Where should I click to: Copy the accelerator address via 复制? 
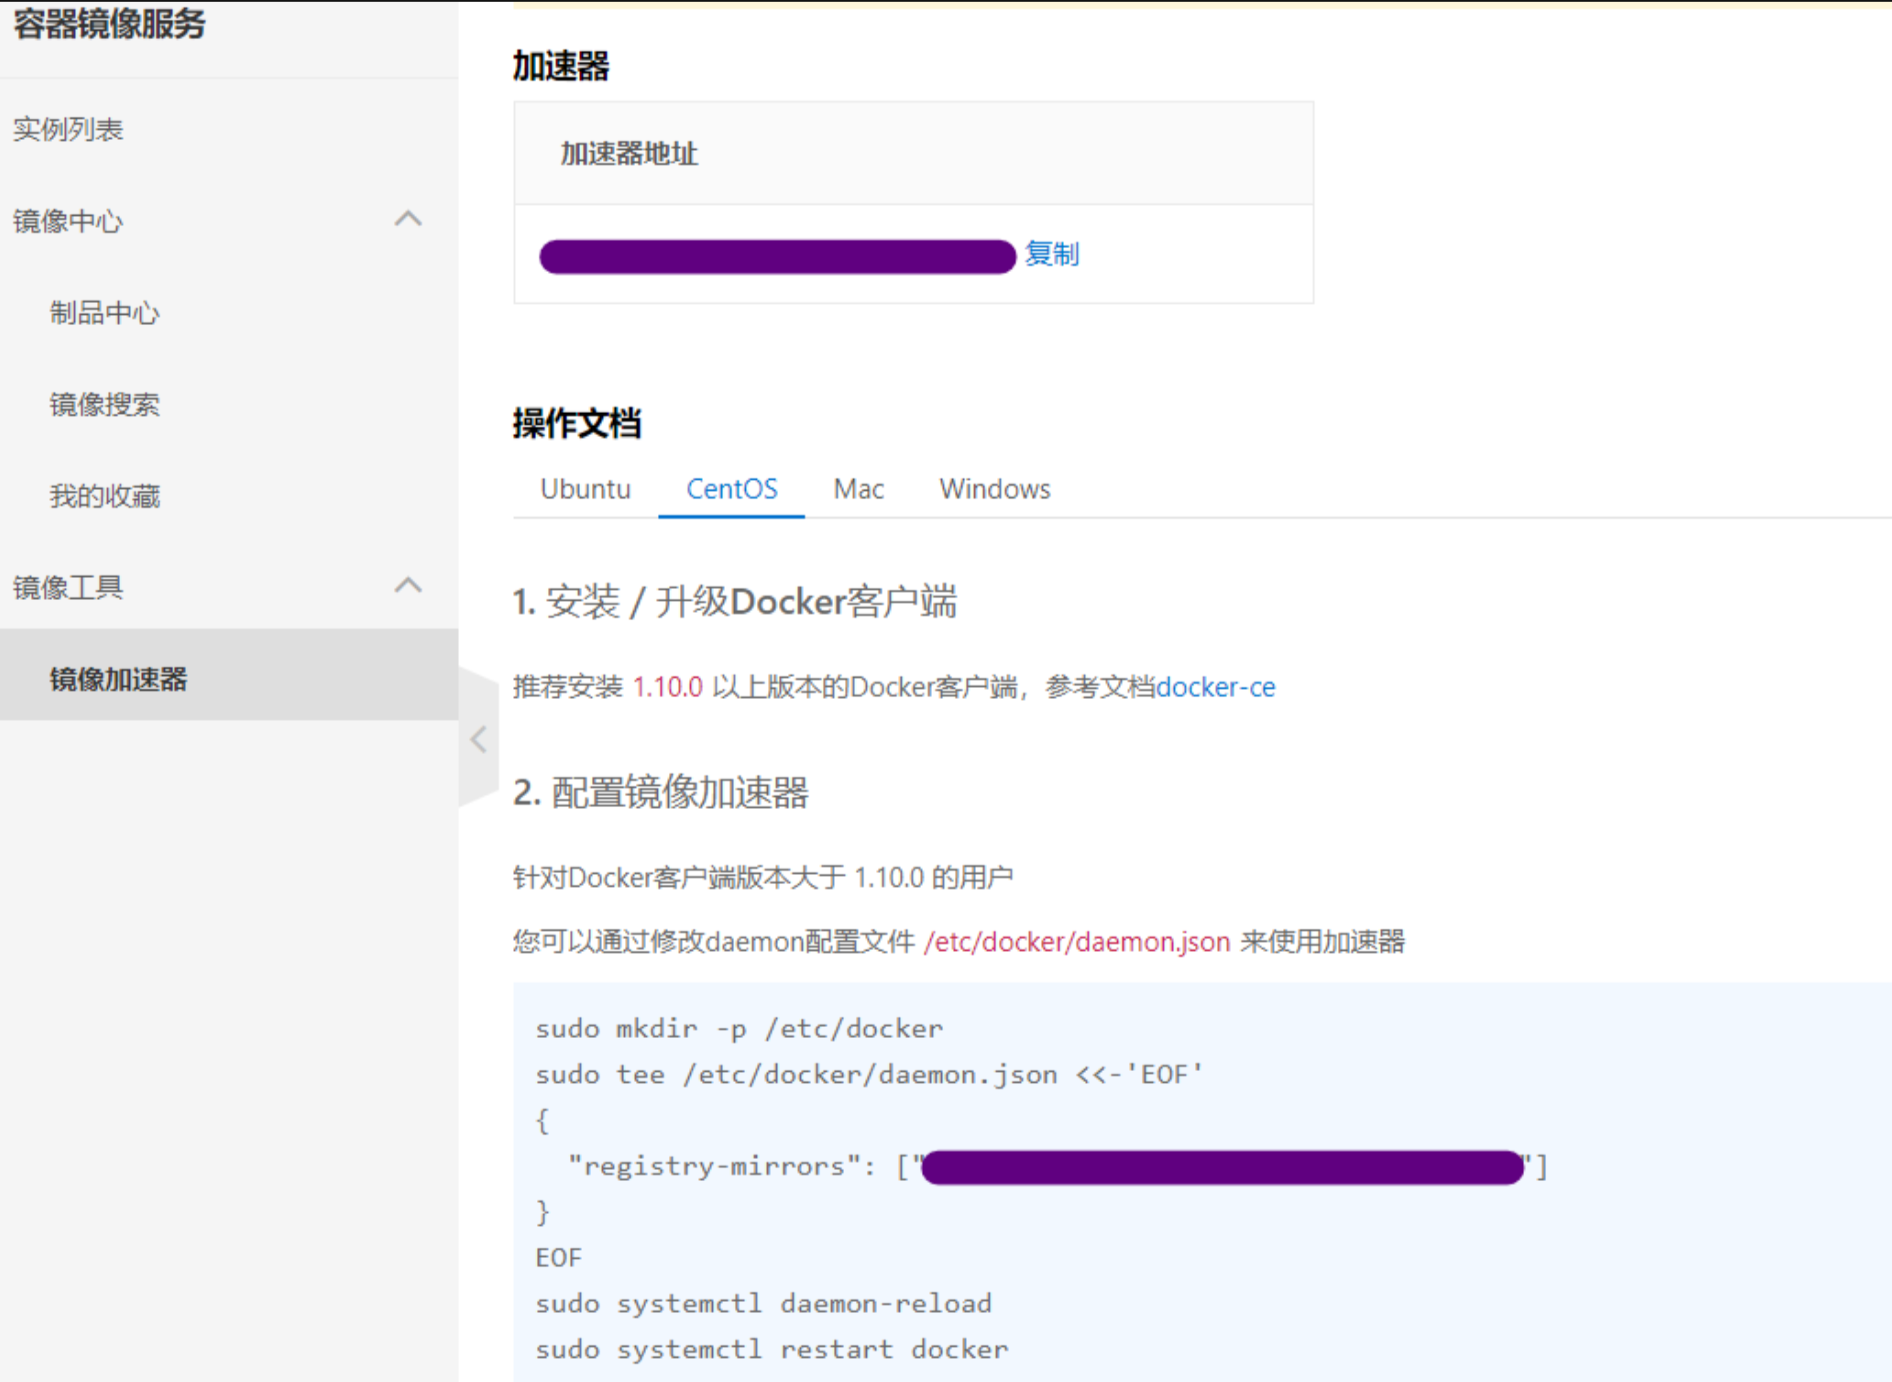(1052, 254)
